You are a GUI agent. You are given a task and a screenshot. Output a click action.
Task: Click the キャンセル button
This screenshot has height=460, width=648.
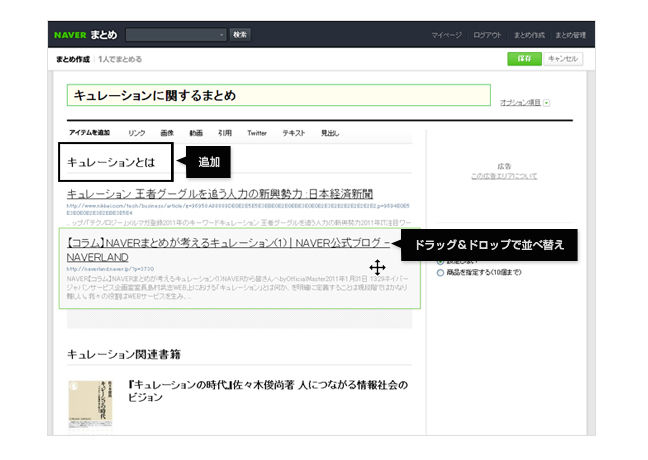point(563,59)
